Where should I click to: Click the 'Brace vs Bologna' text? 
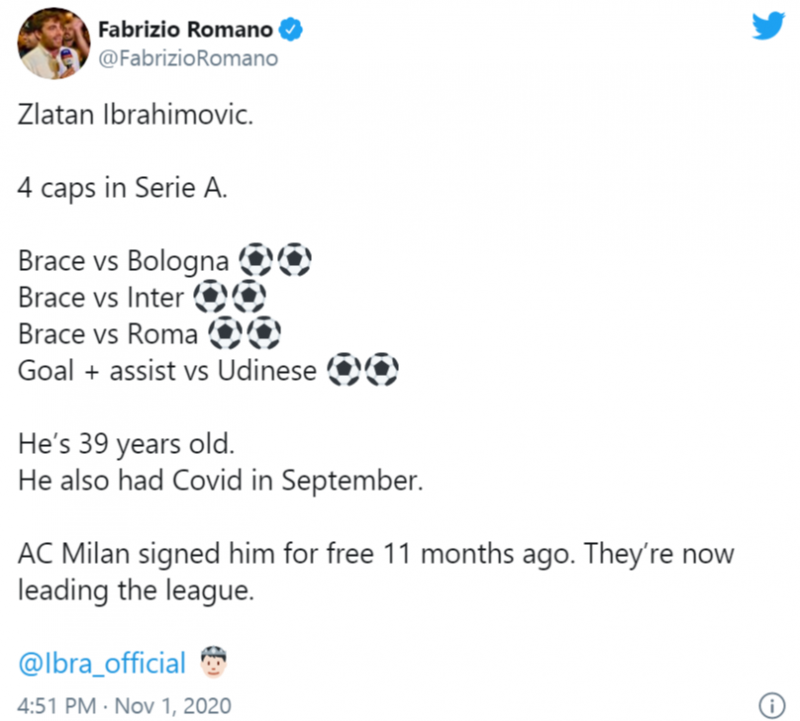pos(122,262)
